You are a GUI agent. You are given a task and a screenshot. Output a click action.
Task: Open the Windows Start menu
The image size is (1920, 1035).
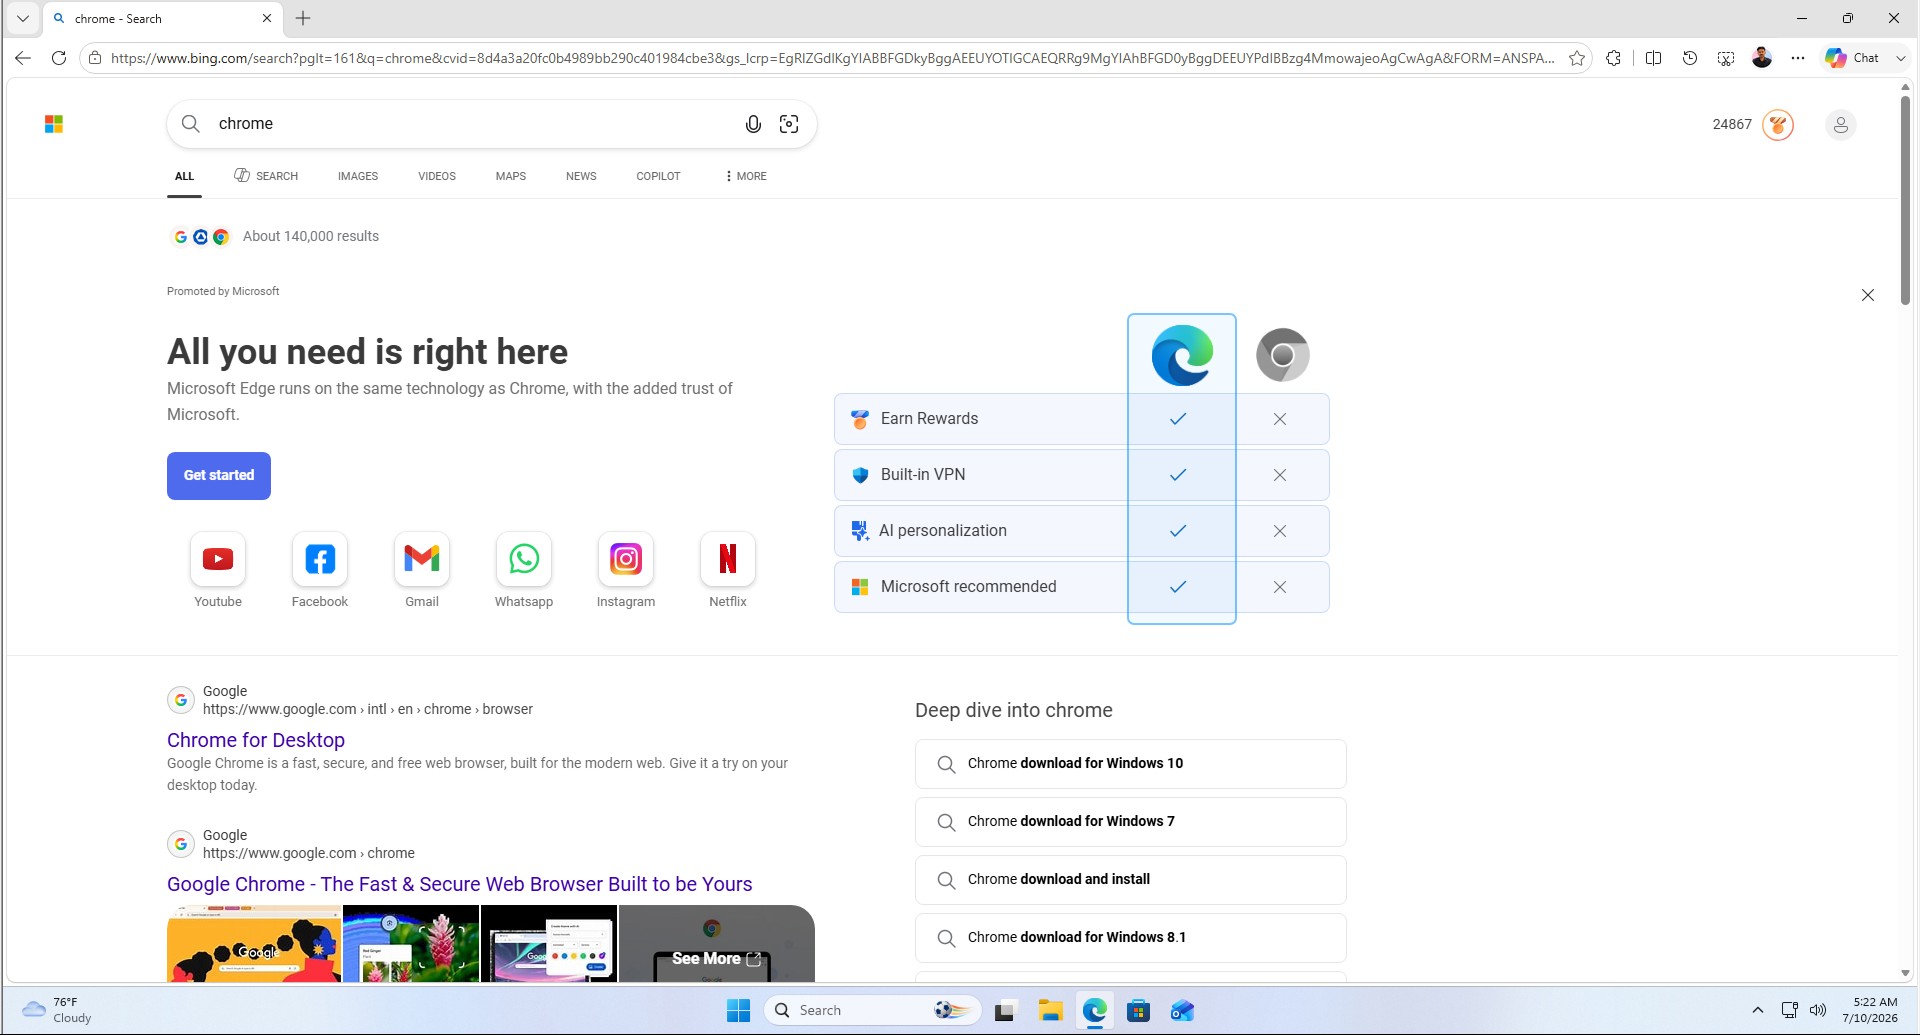coord(739,1011)
